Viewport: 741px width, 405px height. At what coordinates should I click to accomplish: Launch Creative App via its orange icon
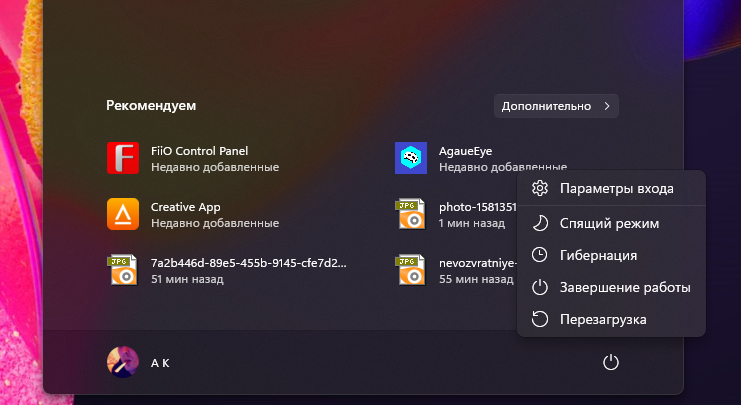tap(122, 214)
